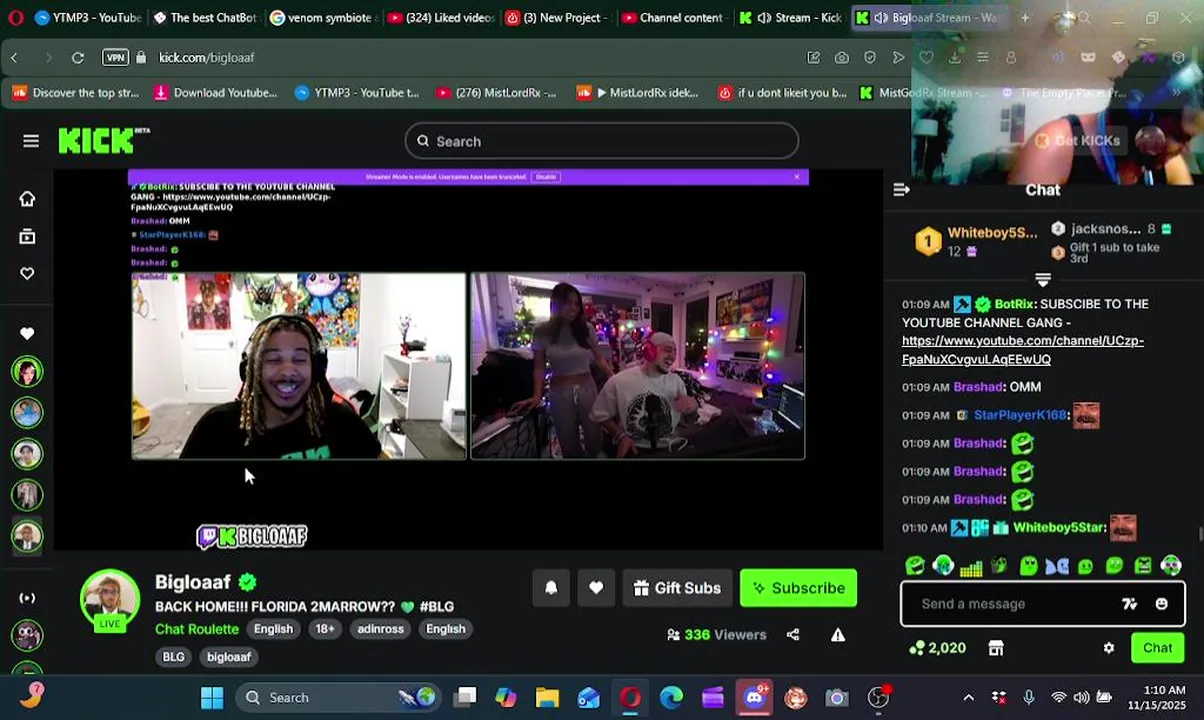The image size is (1204, 720).
Task: Open the Kick hamburger menu
Action: pyautogui.click(x=31, y=141)
